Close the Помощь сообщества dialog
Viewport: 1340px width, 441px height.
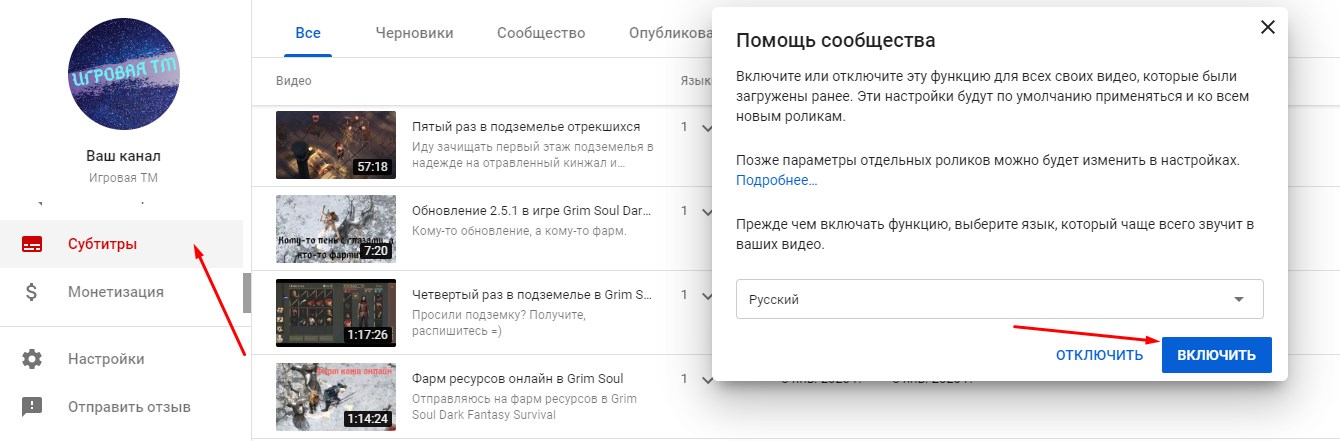coord(1268,28)
